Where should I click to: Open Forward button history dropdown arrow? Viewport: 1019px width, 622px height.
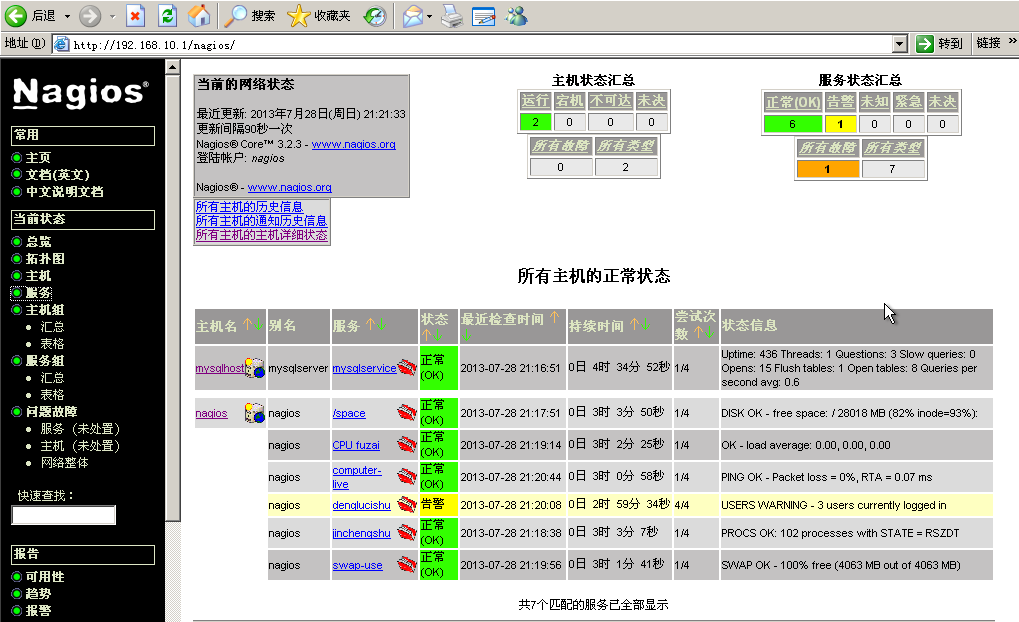[x=112, y=16]
